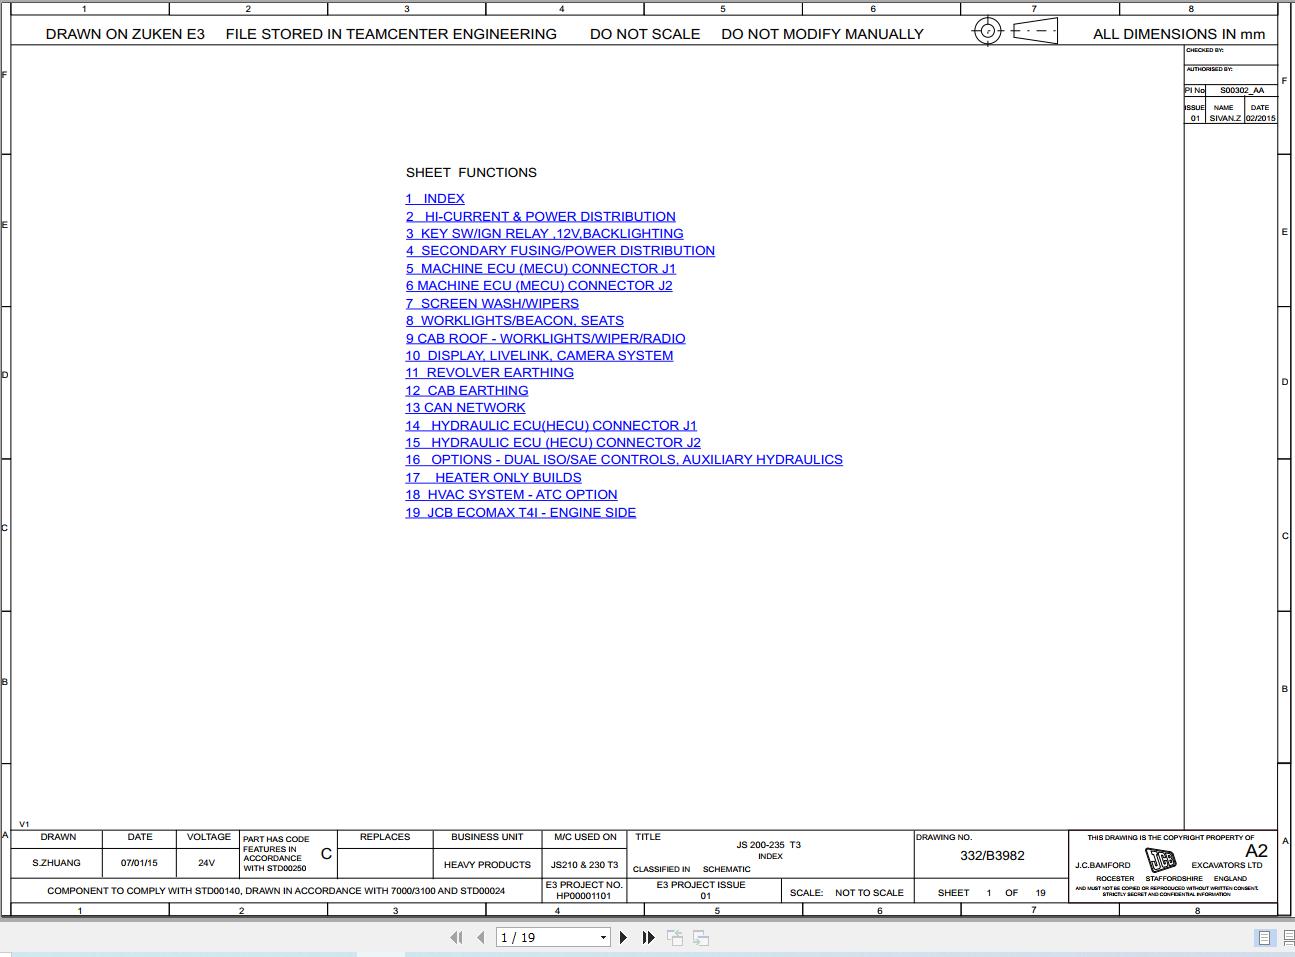Open the DISPLAY, LIVELINK, CAMERA SYSTEM link
Screen dimensions: 1295x957
pos(539,355)
